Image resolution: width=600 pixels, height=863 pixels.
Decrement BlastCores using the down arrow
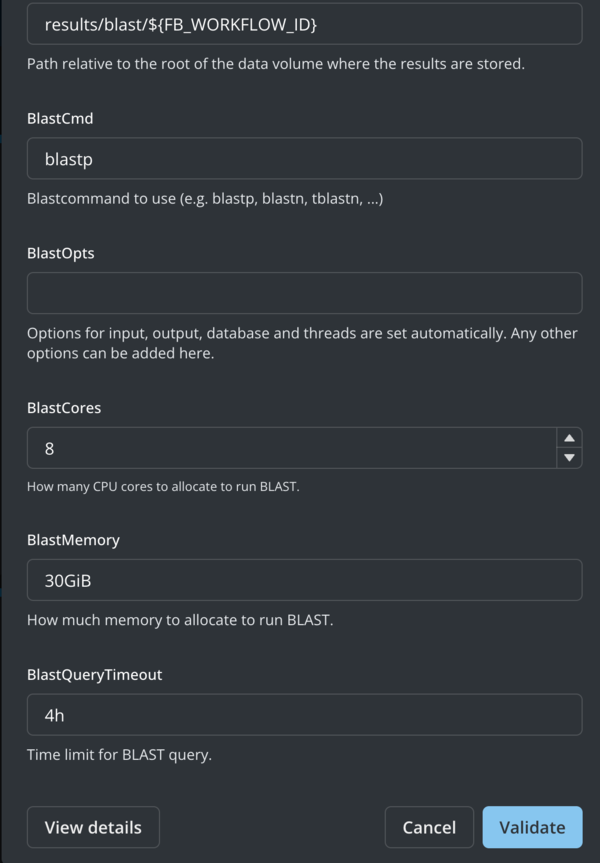568,458
